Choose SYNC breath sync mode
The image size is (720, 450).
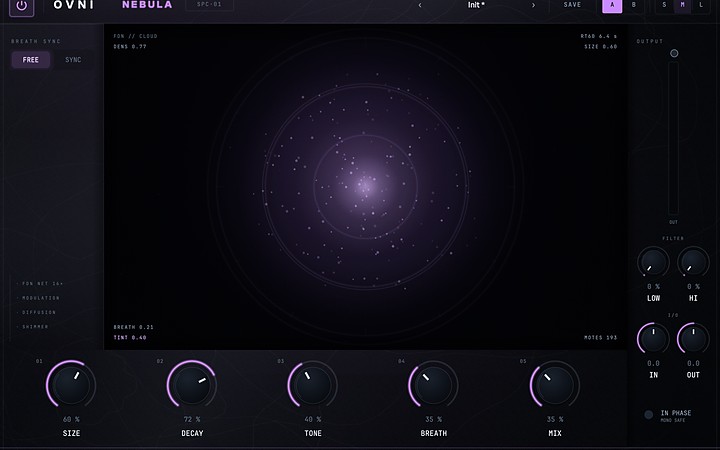[x=73, y=60]
